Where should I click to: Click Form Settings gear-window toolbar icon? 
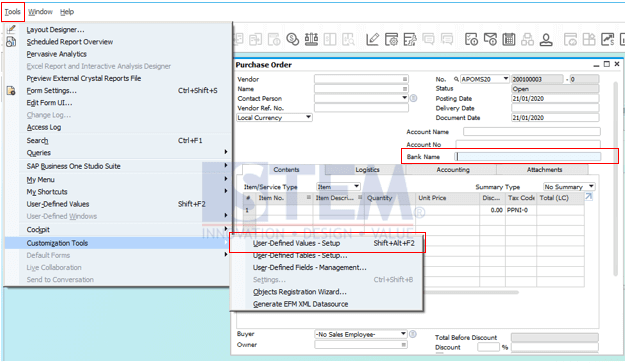391,39
